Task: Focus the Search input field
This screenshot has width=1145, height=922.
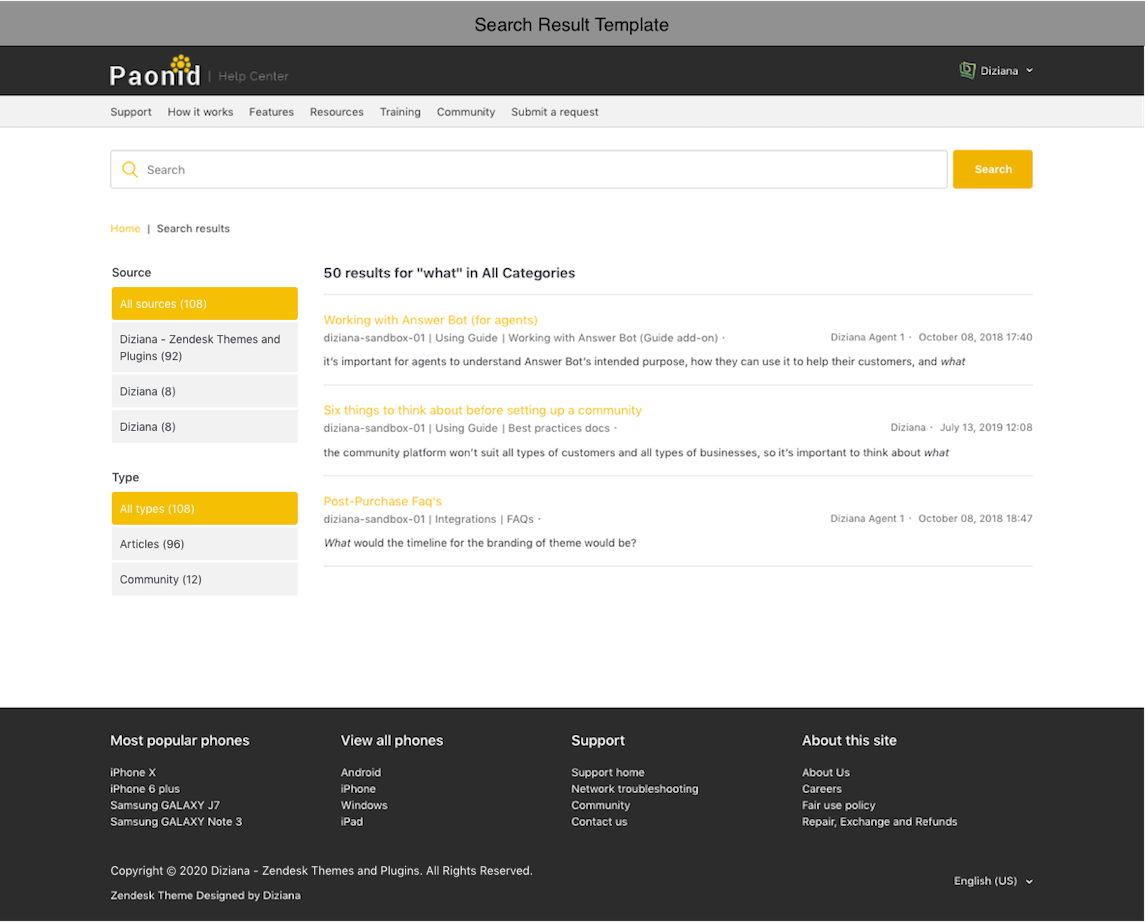Action: tap(529, 169)
